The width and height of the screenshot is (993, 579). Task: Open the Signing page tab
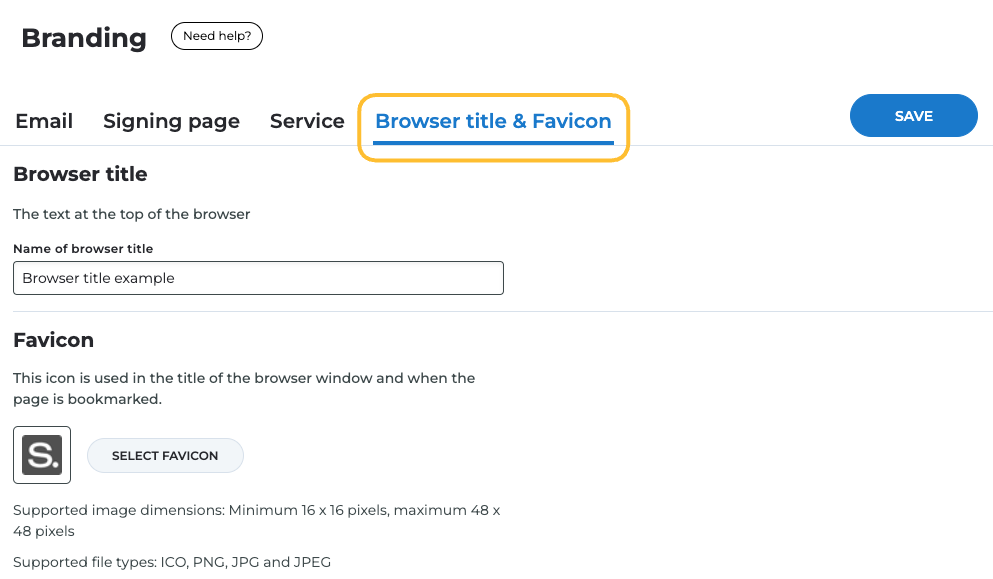[x=171, y=121]
